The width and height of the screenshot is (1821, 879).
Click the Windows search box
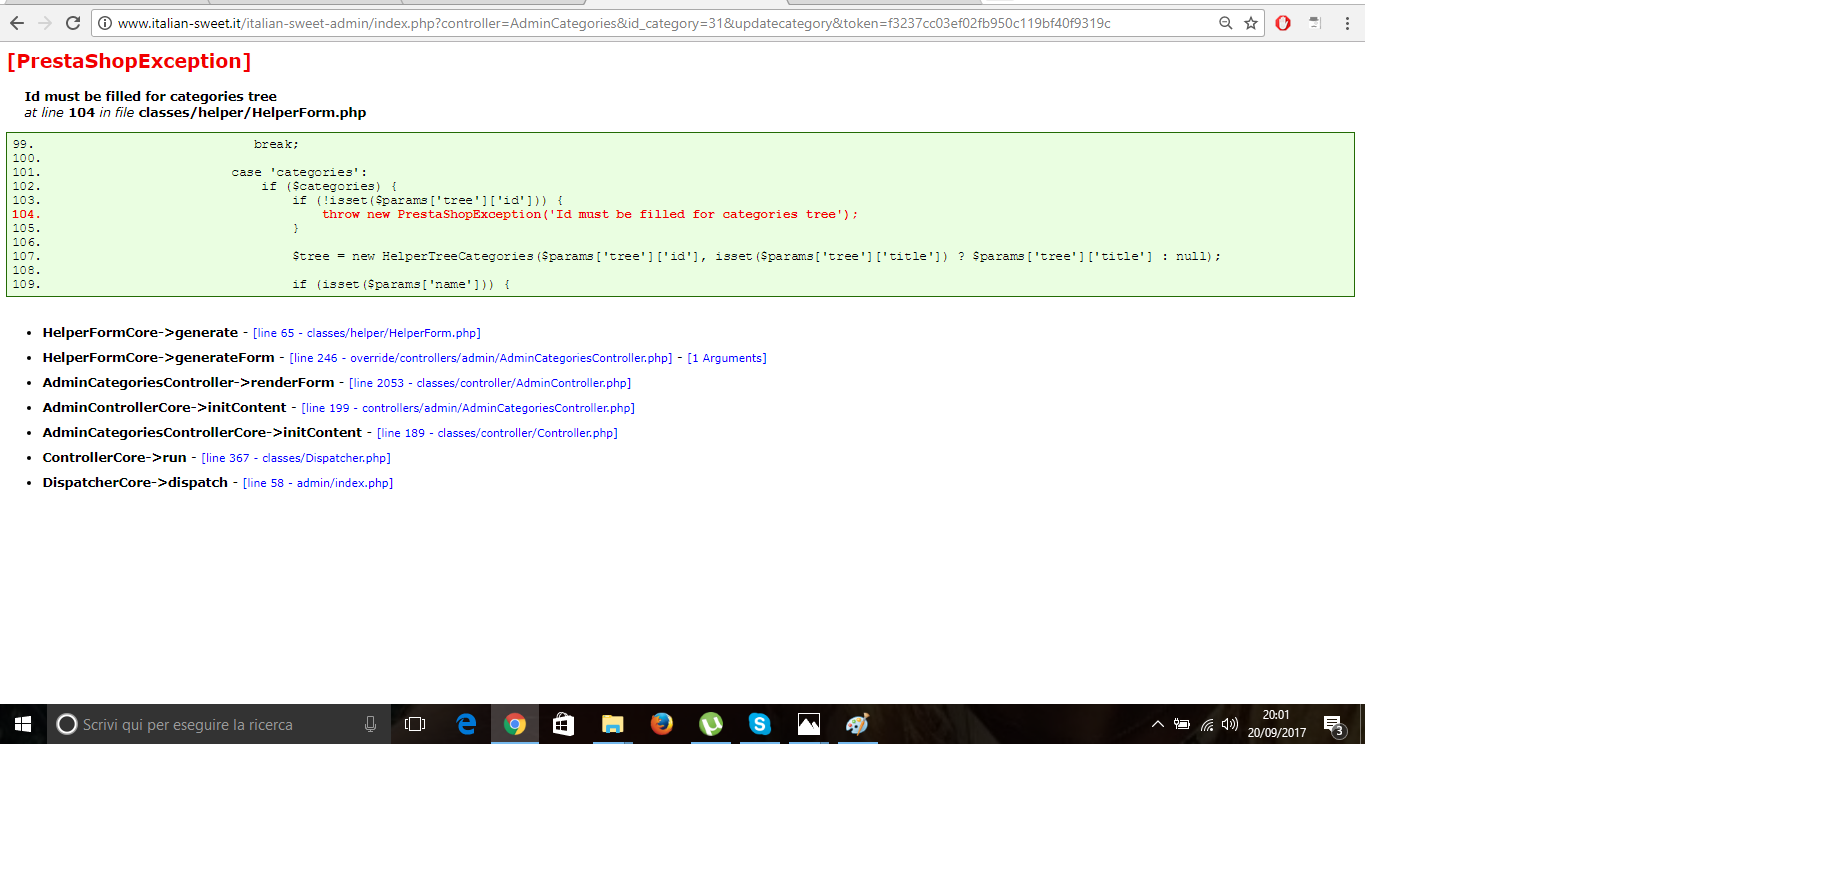pyautogui.click(x=219, y=724)
